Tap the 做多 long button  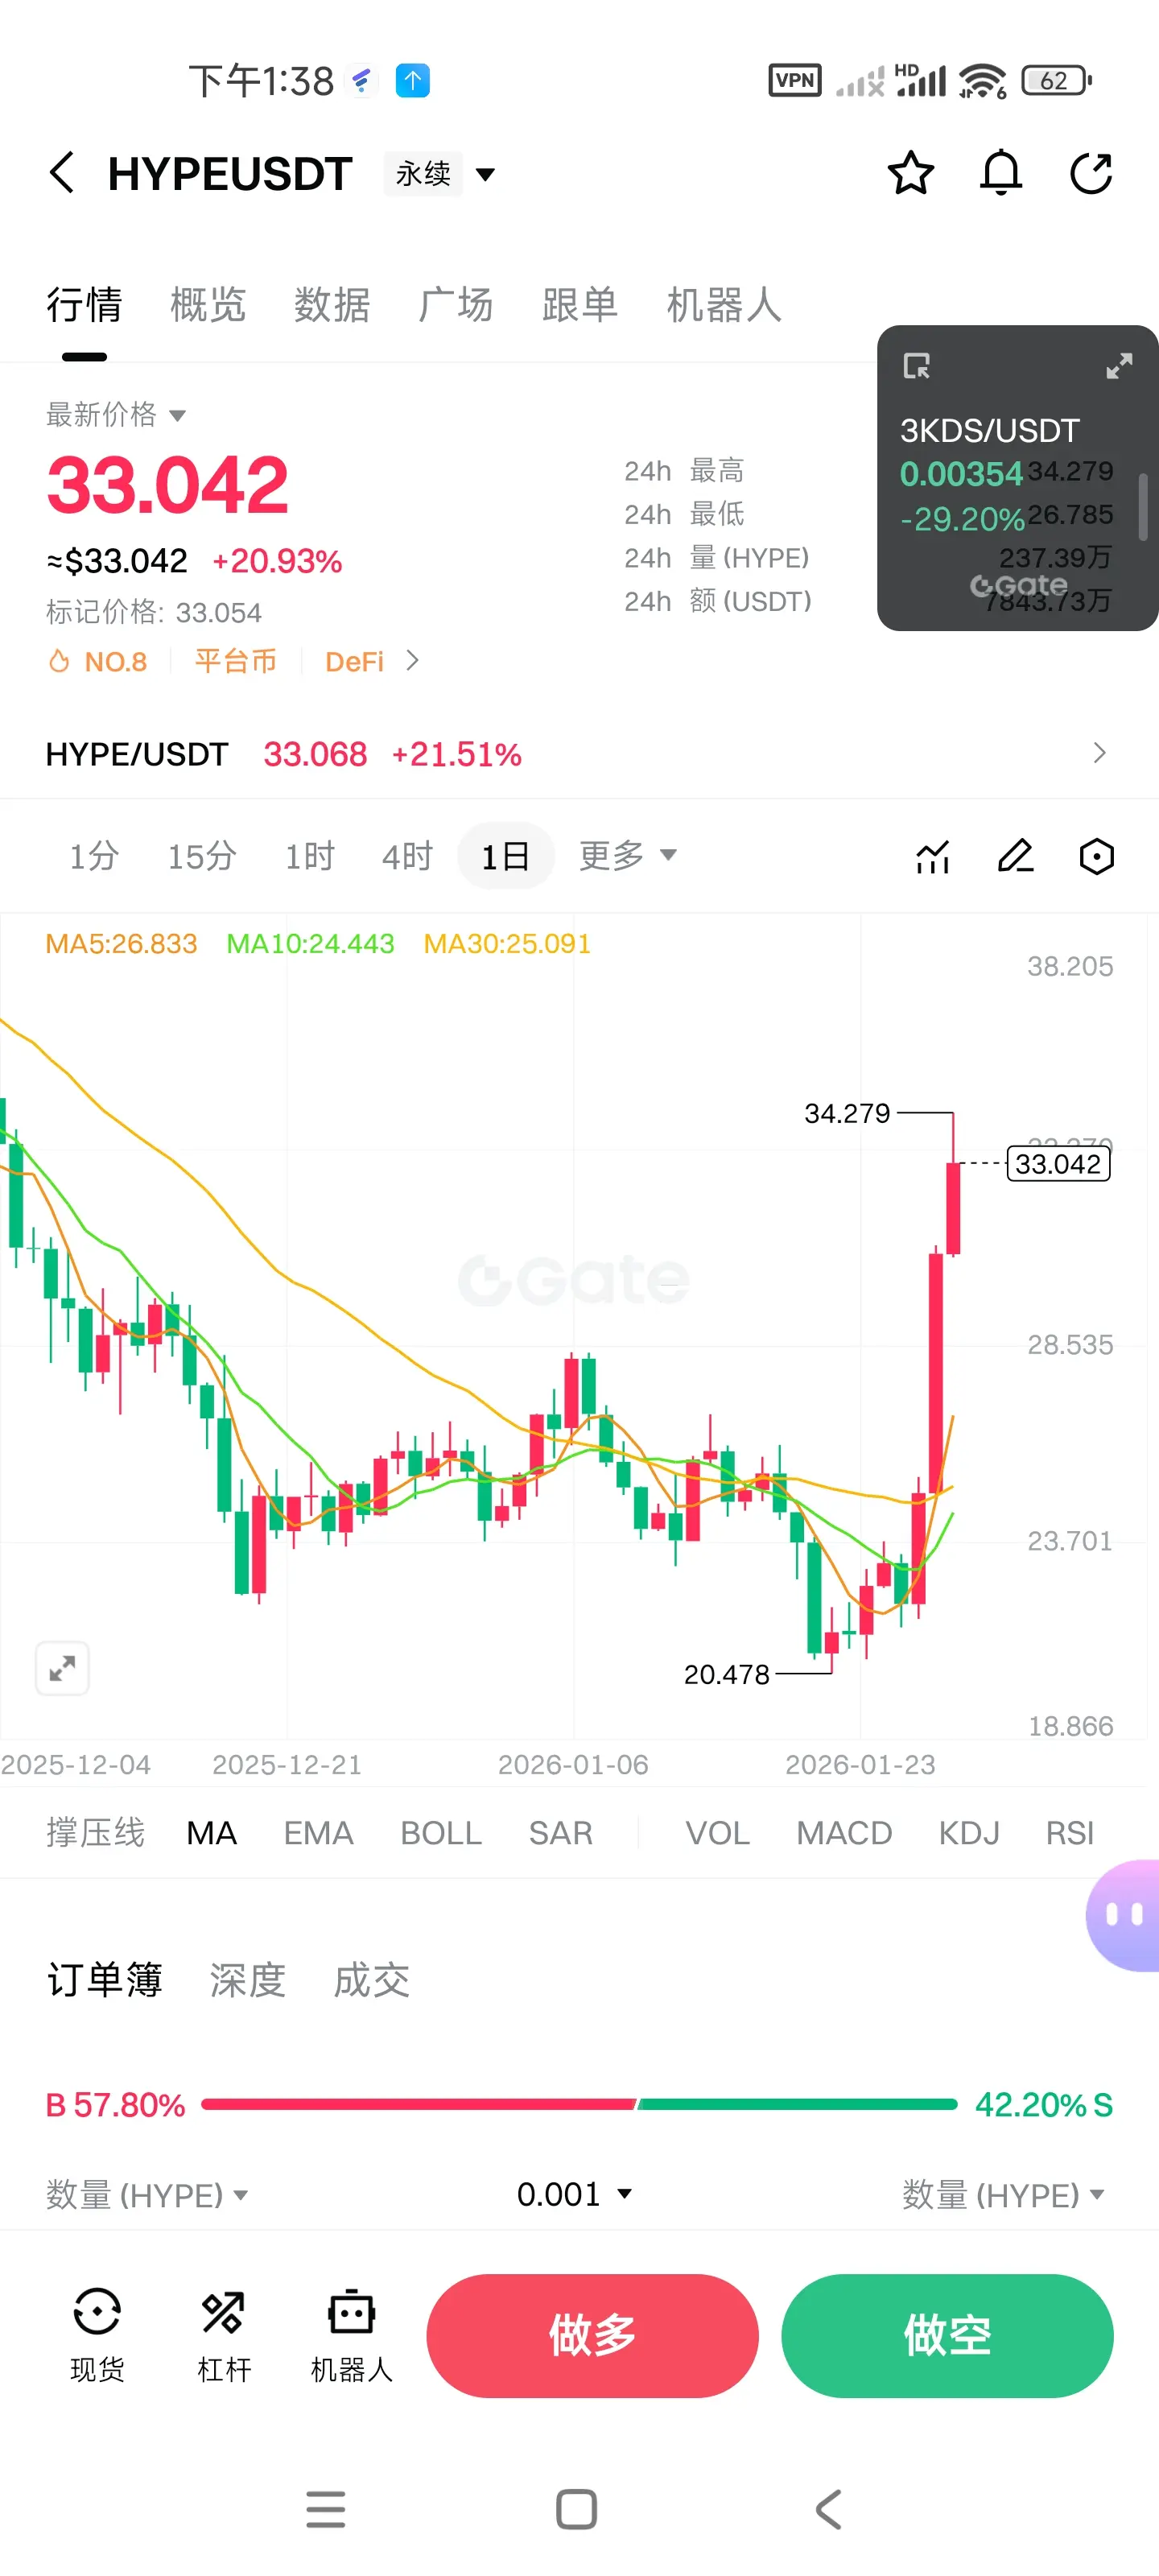[593, 2336]
